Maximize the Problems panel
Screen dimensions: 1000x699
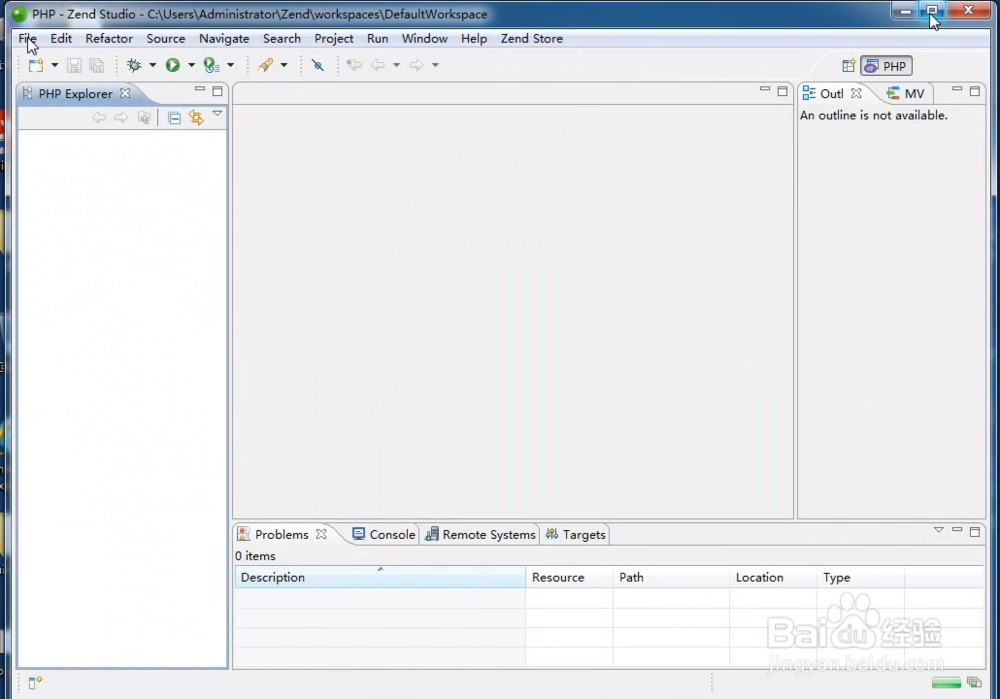point(974,531)
